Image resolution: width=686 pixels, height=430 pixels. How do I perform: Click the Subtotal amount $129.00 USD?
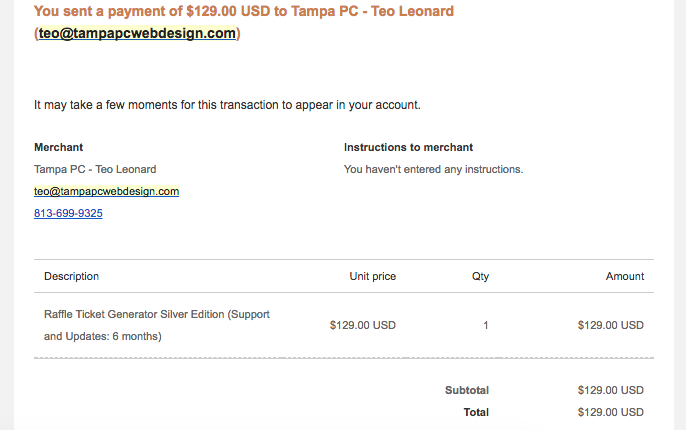(610, 390)
